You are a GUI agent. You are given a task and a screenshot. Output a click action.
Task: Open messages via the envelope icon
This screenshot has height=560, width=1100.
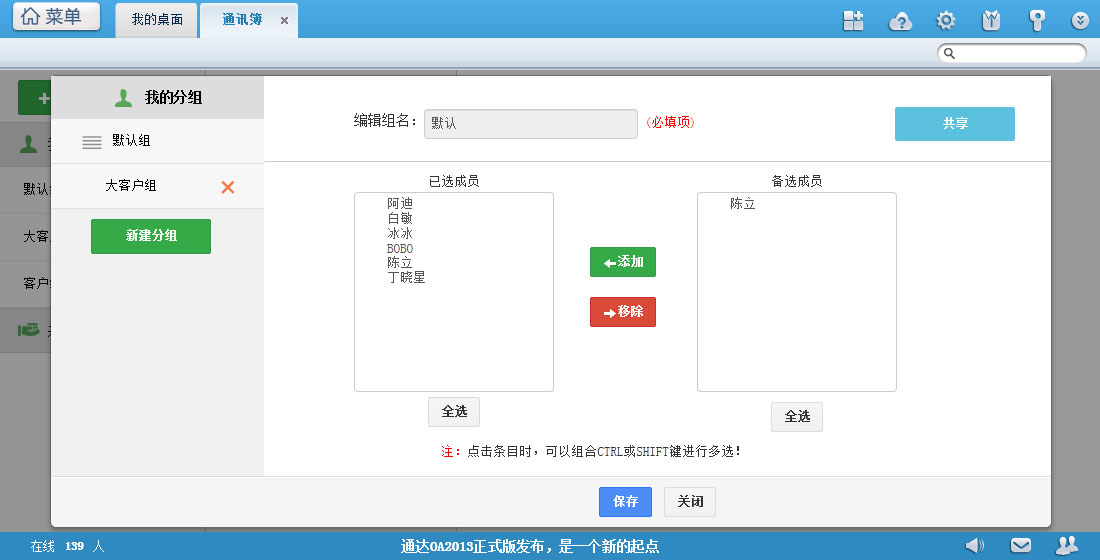[x=1020, y=545]
